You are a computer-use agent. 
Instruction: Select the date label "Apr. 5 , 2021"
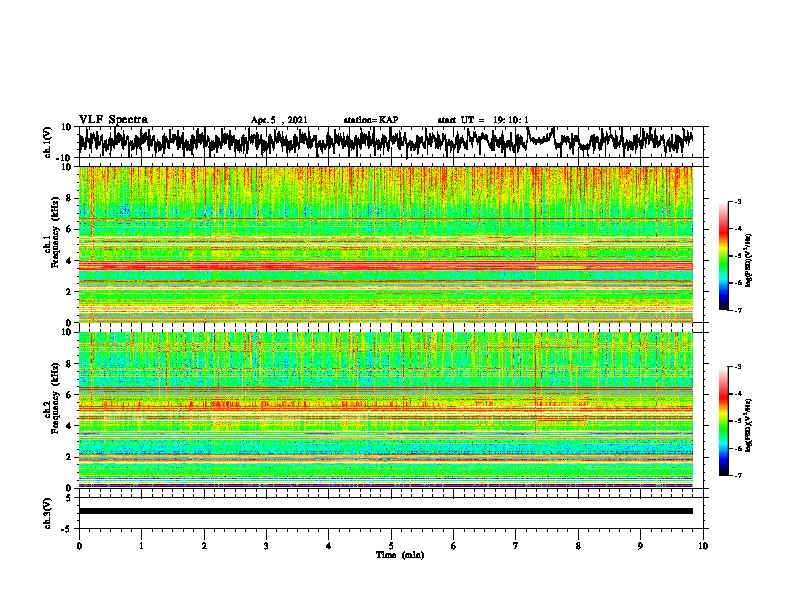[x=279, y=120]
